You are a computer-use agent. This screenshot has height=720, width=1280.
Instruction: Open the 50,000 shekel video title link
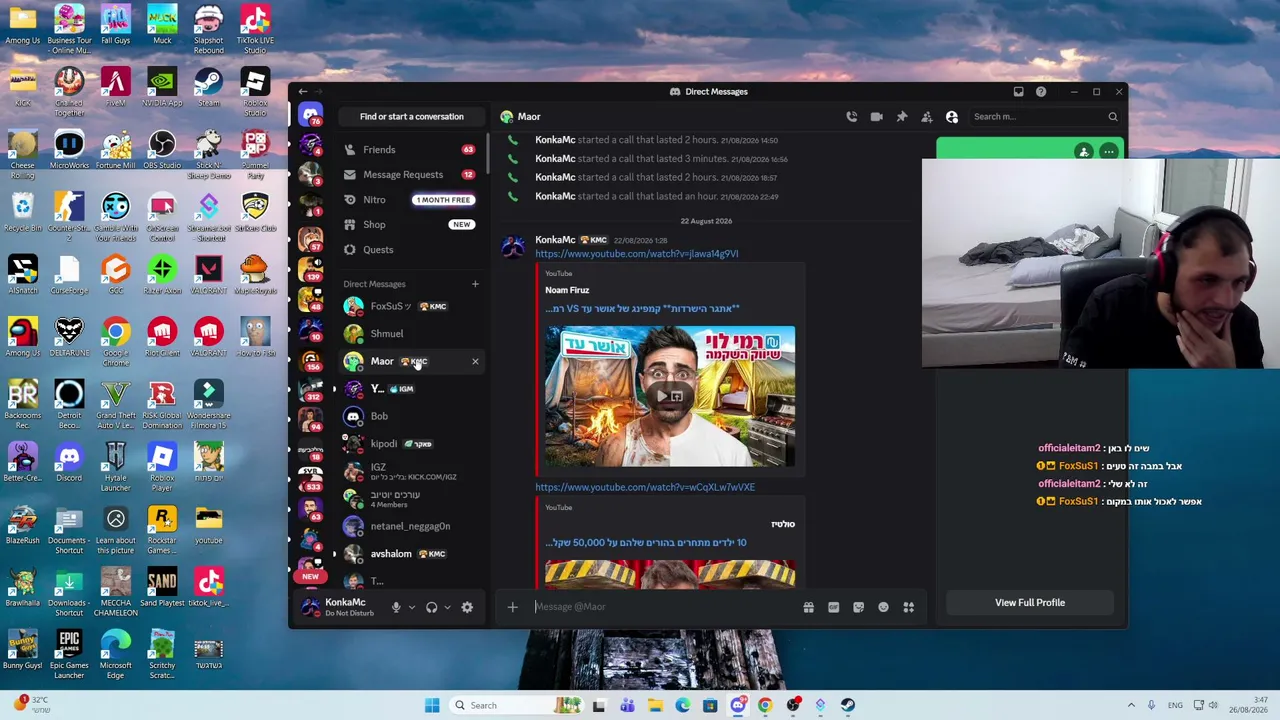pyautogui.click(x=646, y=543)
